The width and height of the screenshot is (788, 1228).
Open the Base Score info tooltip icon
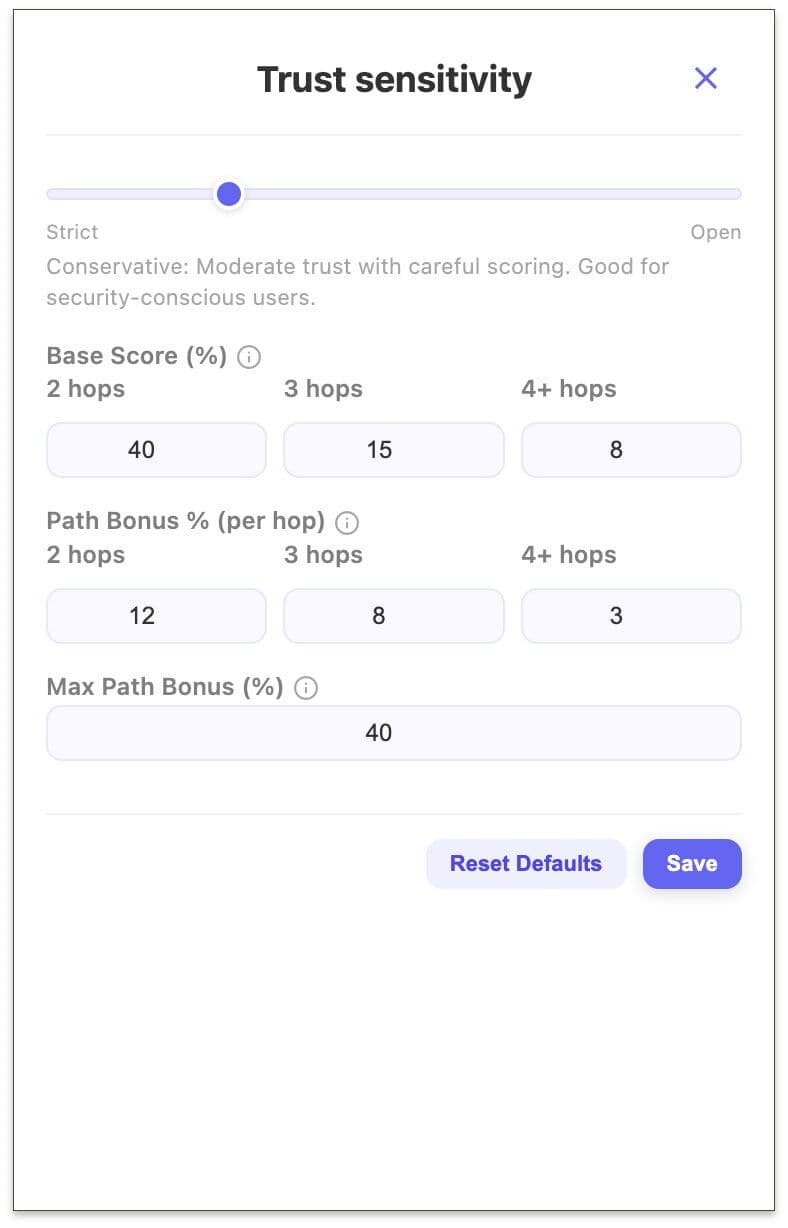pyautogui.click(x=248, y=356)
